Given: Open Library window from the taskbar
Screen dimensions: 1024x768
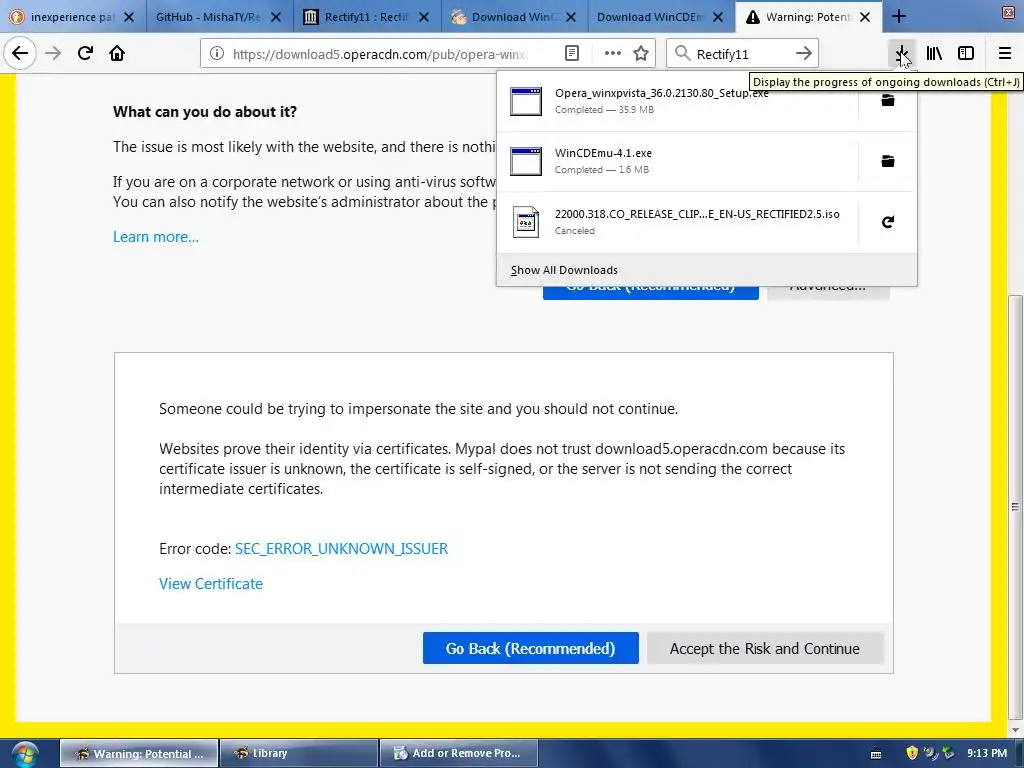Looking at the screenshot, I should pyautogui.click(x=299, y=754).
